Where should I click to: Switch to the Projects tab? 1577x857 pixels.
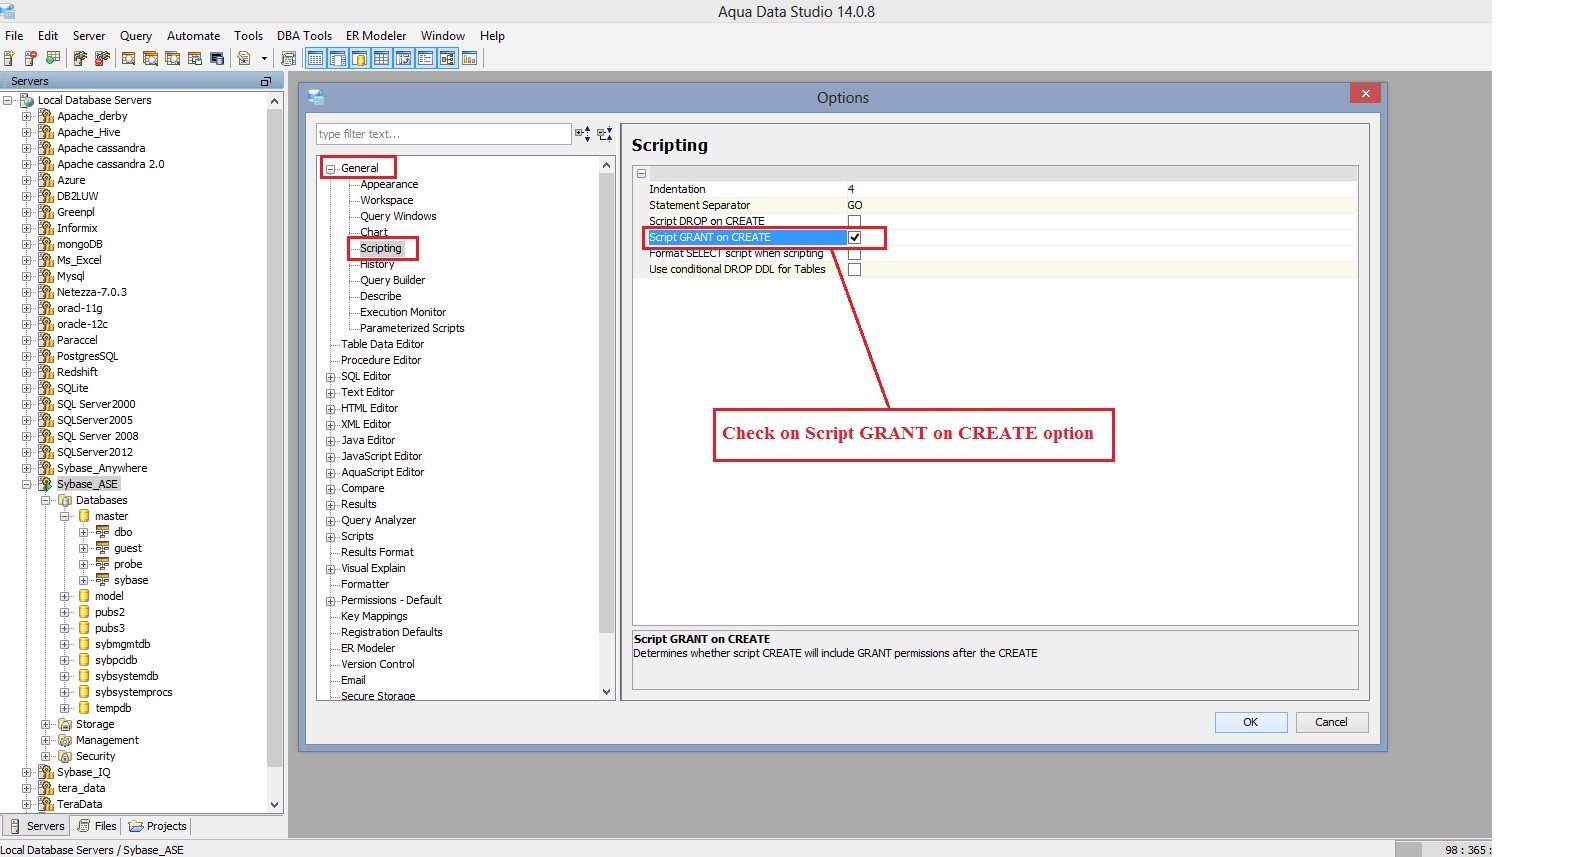pos(157,826)
